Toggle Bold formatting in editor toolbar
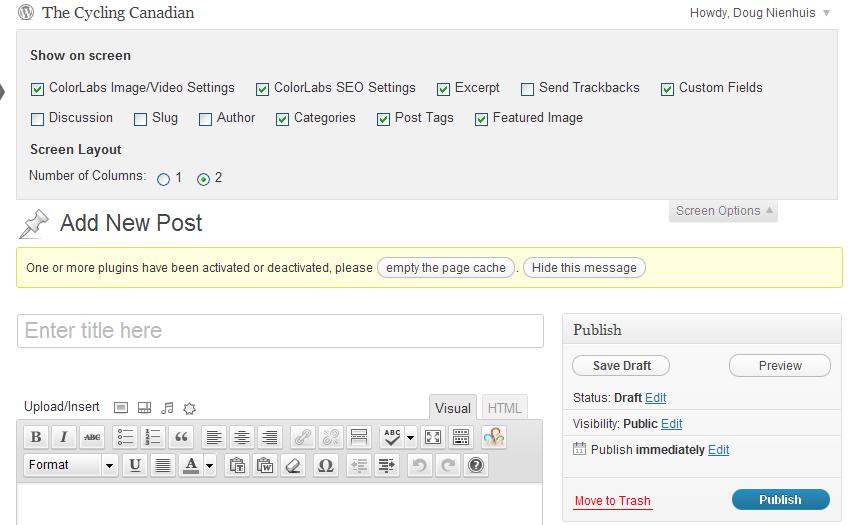The image size is (852, 525). [x=36, y=437]
